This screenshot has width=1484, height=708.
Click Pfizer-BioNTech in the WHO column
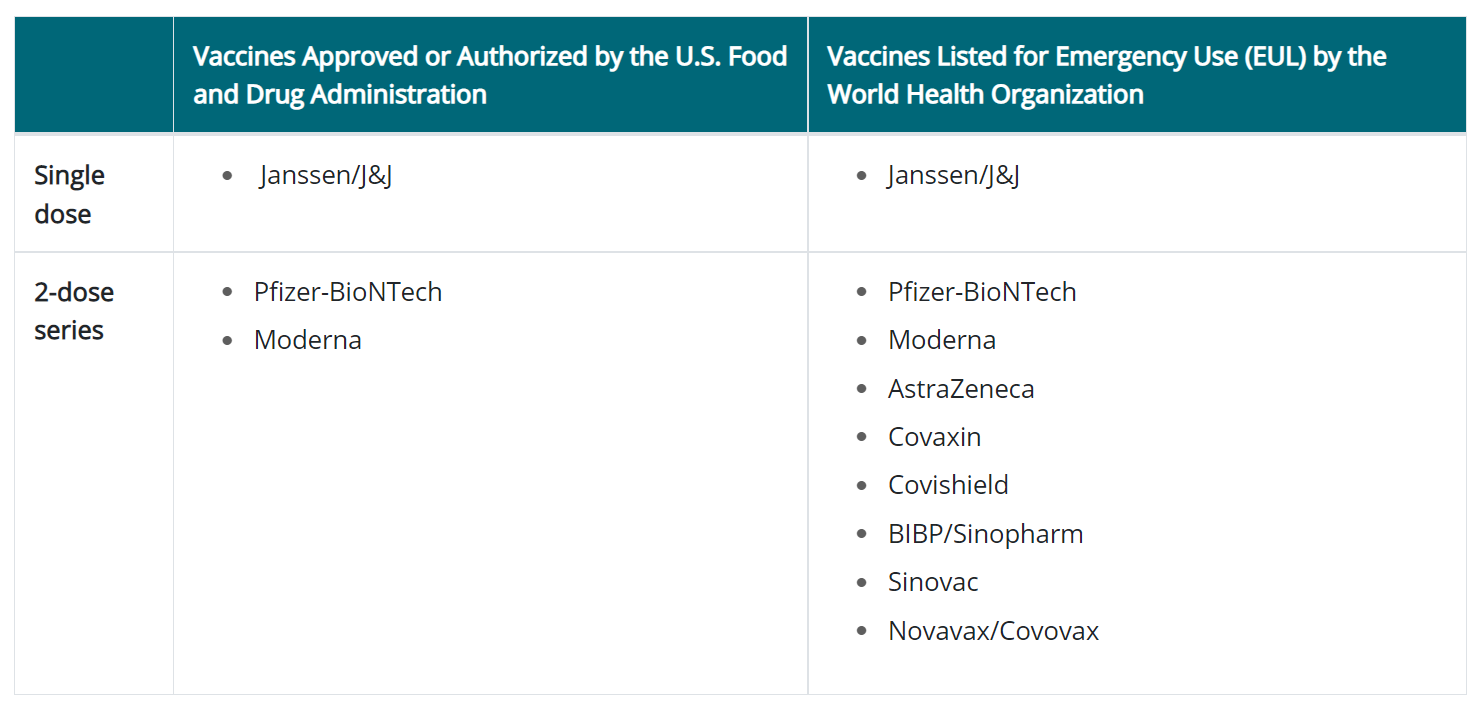[982, 292]
